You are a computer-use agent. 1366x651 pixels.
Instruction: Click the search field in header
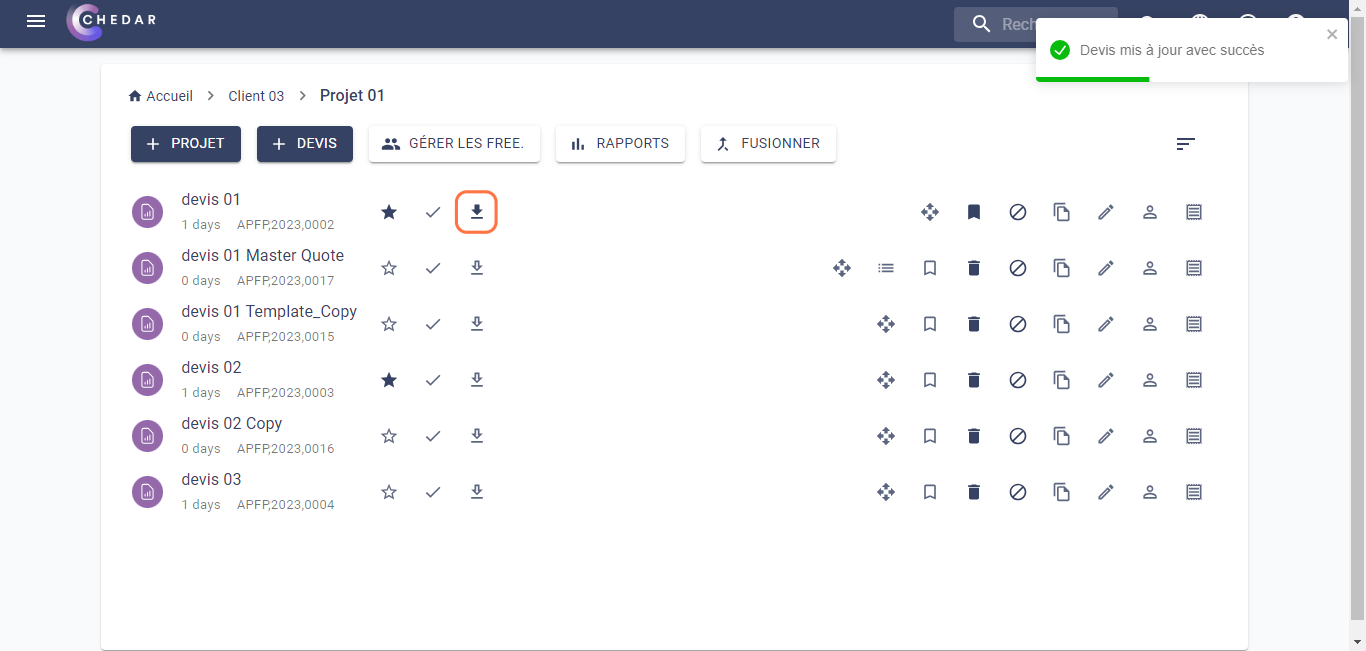point(1035,24)
